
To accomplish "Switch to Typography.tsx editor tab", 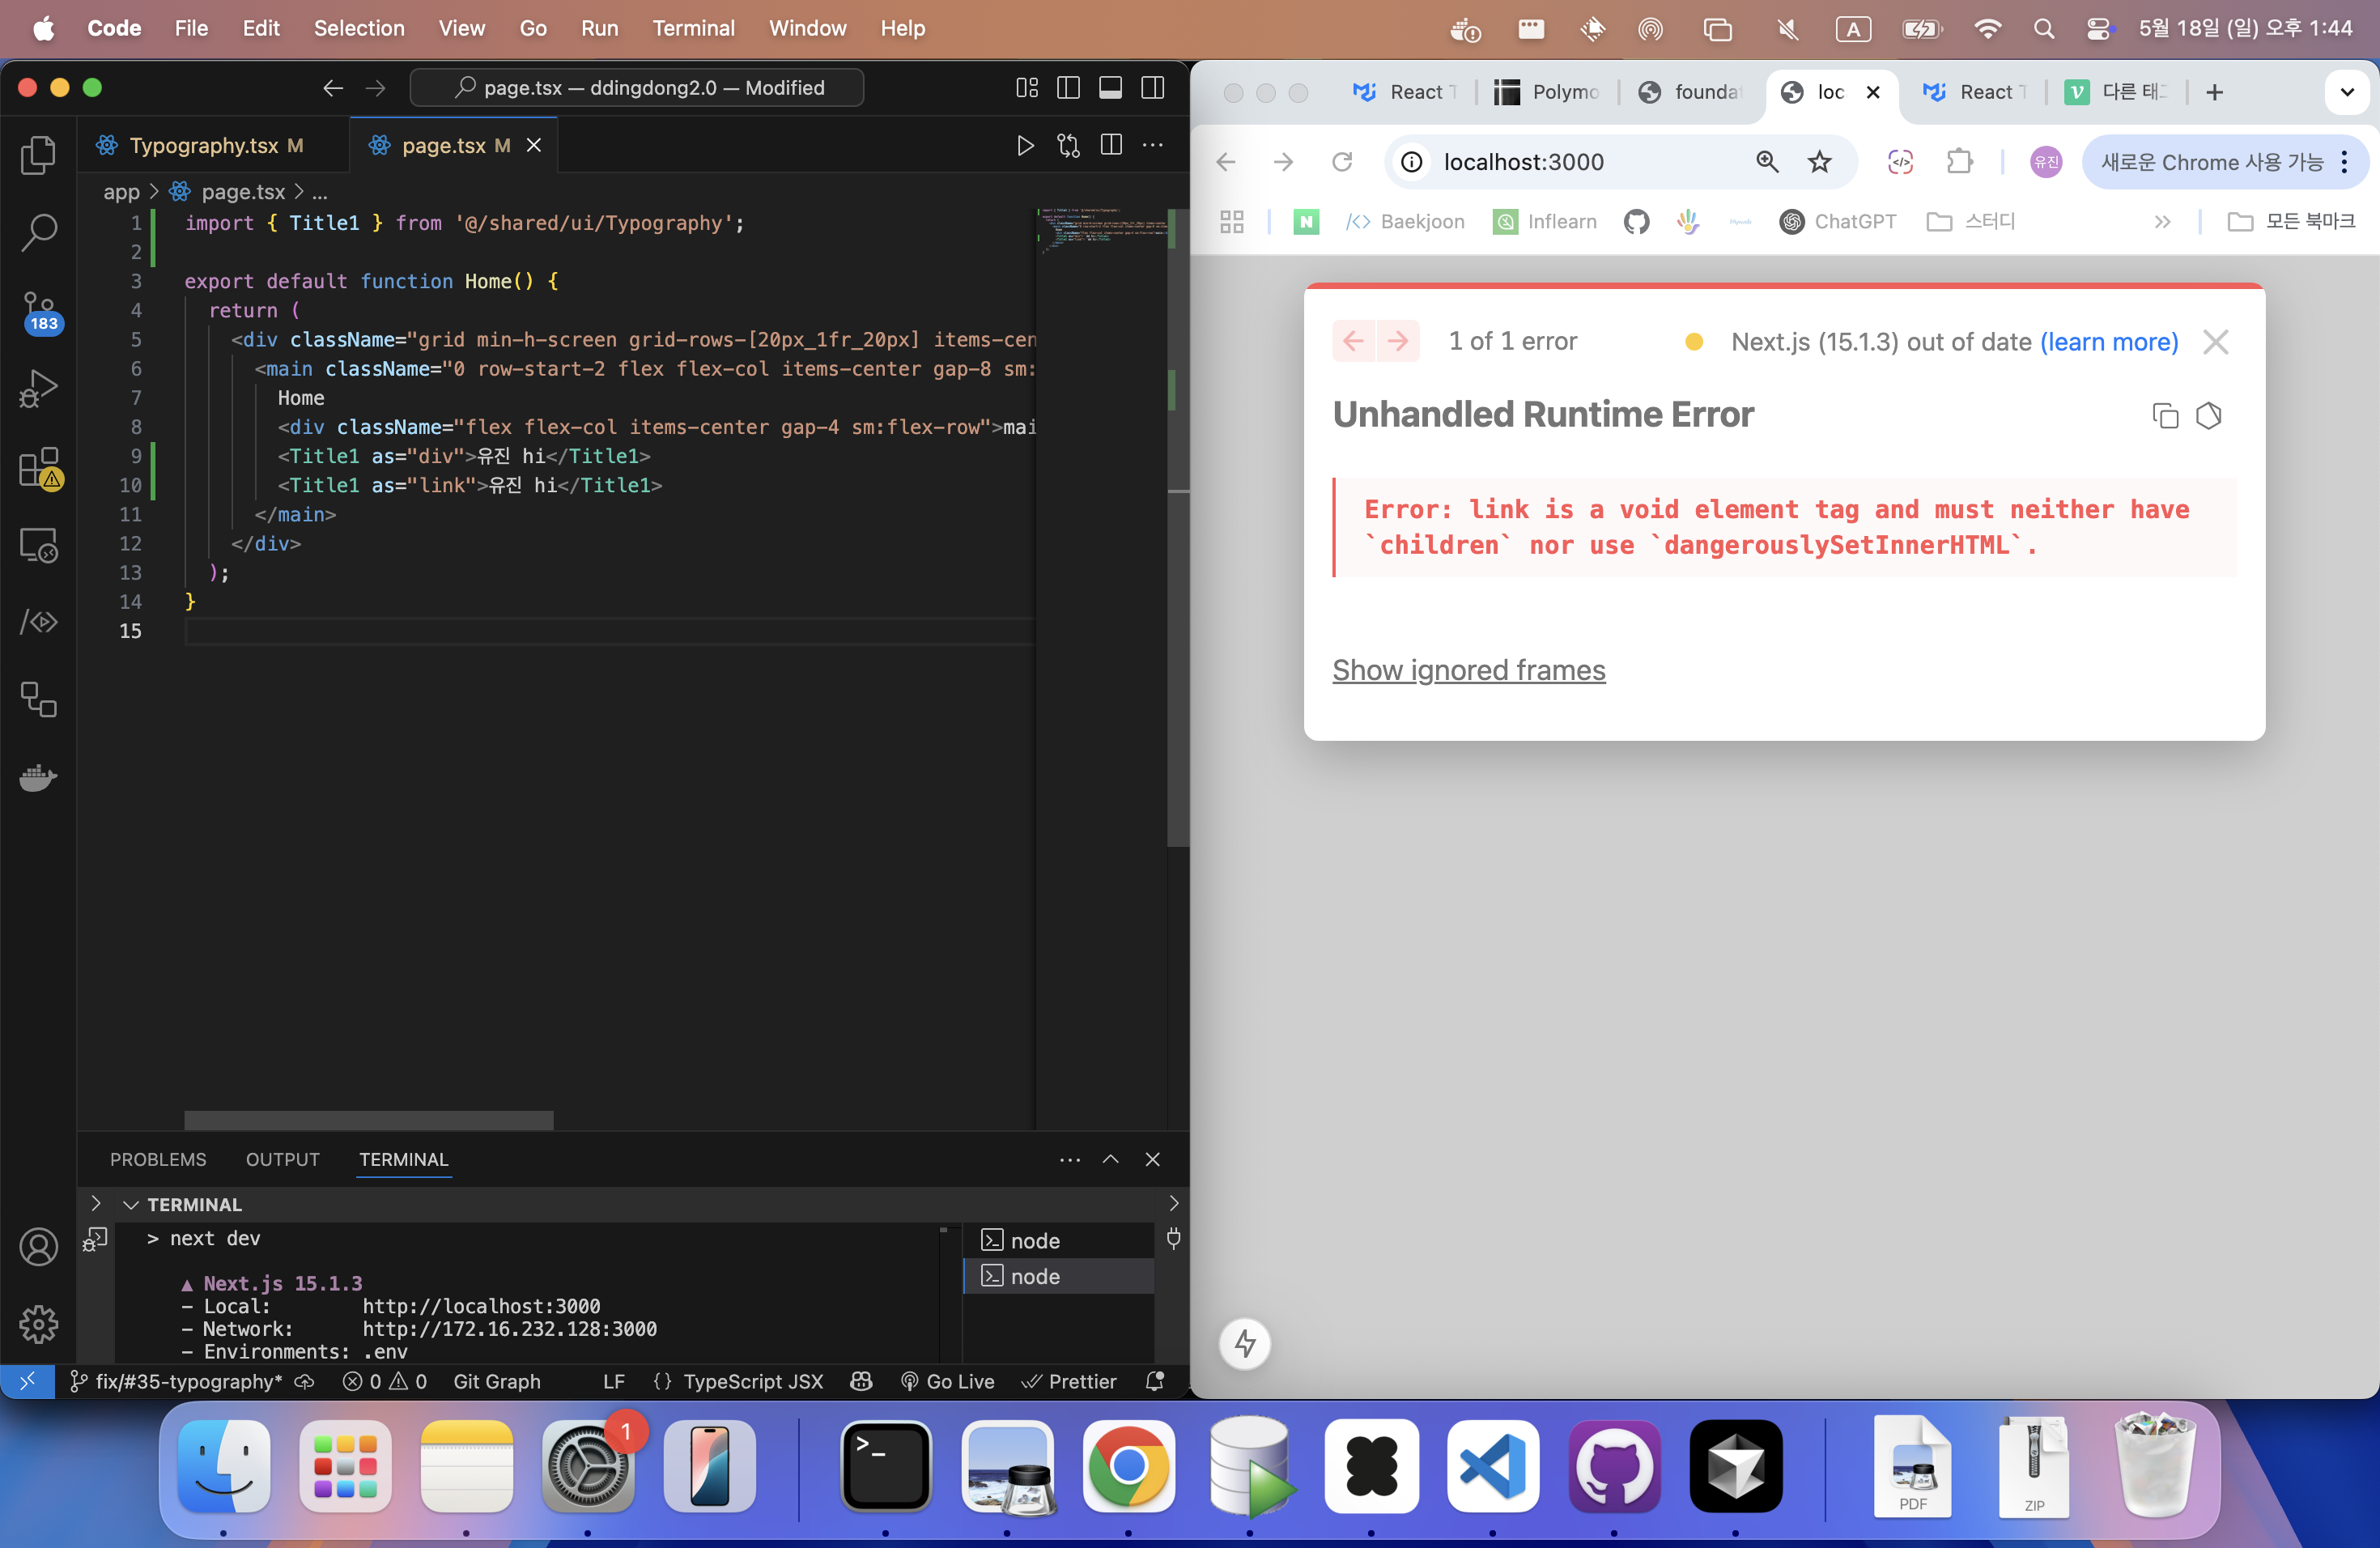I will coord(203,146).
